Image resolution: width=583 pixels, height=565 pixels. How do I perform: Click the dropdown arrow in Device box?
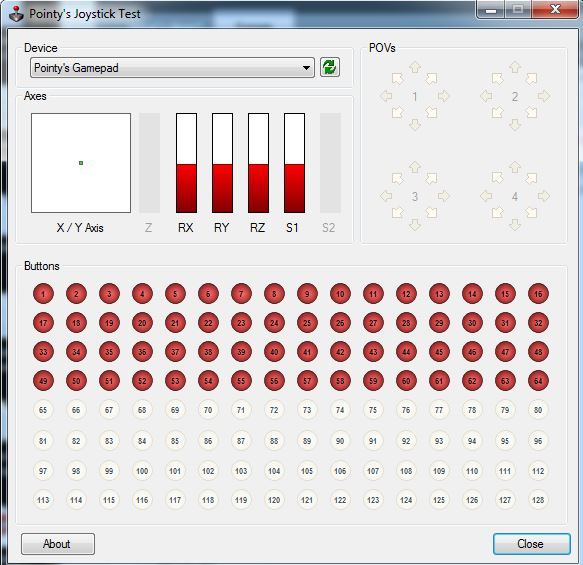(306, 68)
